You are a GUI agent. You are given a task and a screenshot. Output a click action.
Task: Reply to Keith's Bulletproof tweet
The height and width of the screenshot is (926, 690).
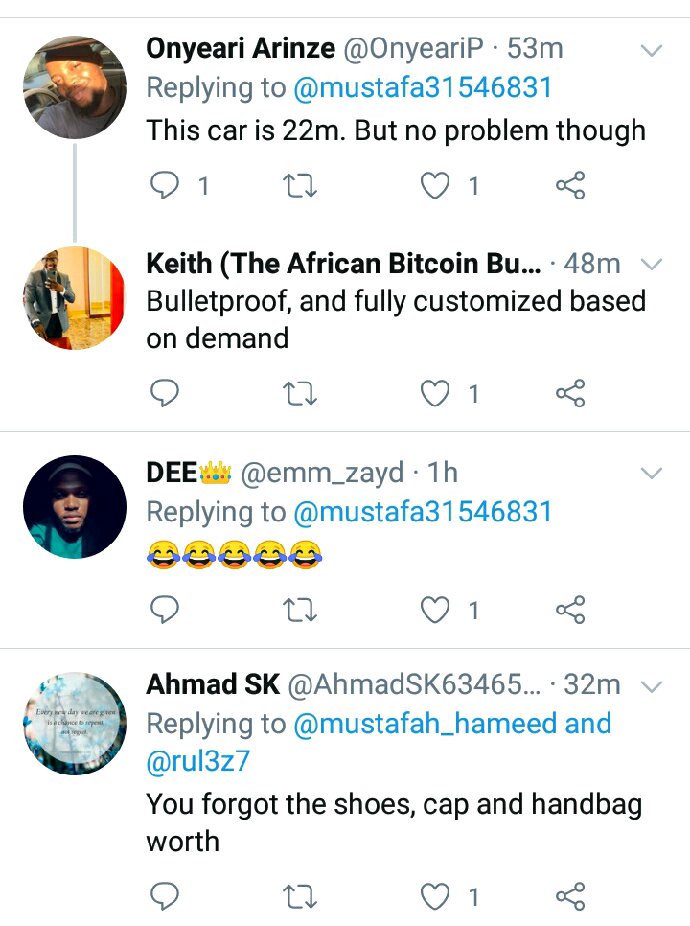click(x=164, y=395)
